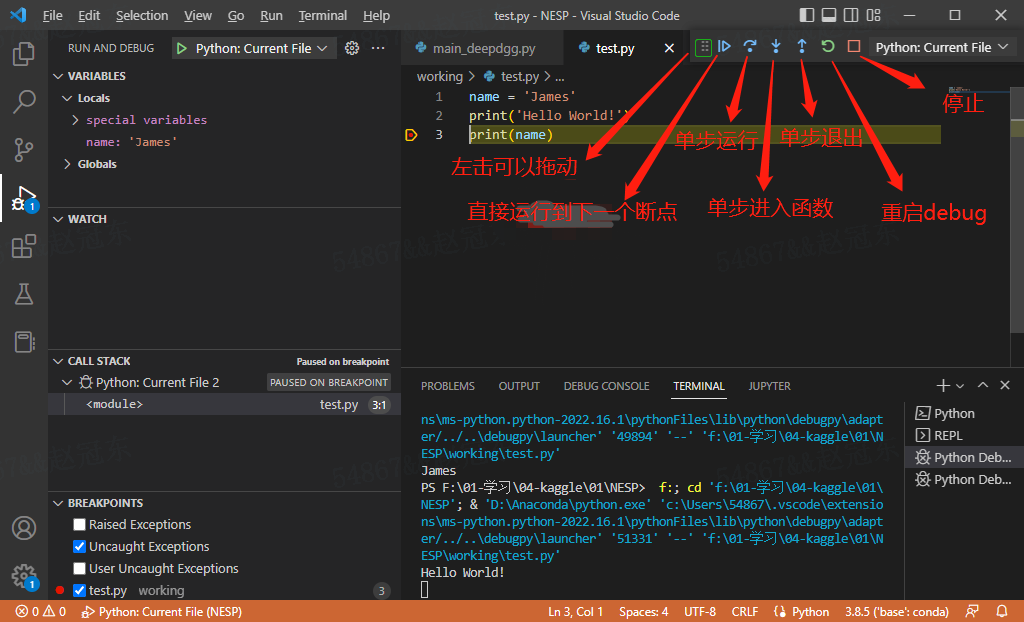The height and width of the screenshot is (622, 1024).
Task: Click the green Restart debug button
Action: [x=828, y=46]
